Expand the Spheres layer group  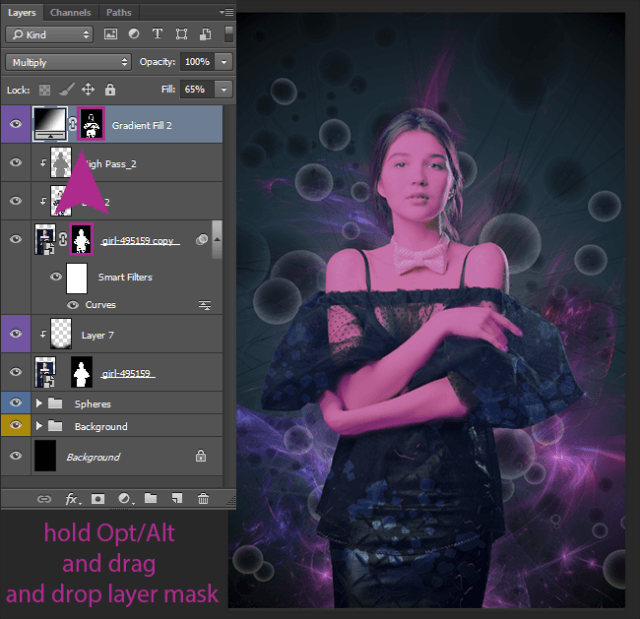[x=39, y=404]
